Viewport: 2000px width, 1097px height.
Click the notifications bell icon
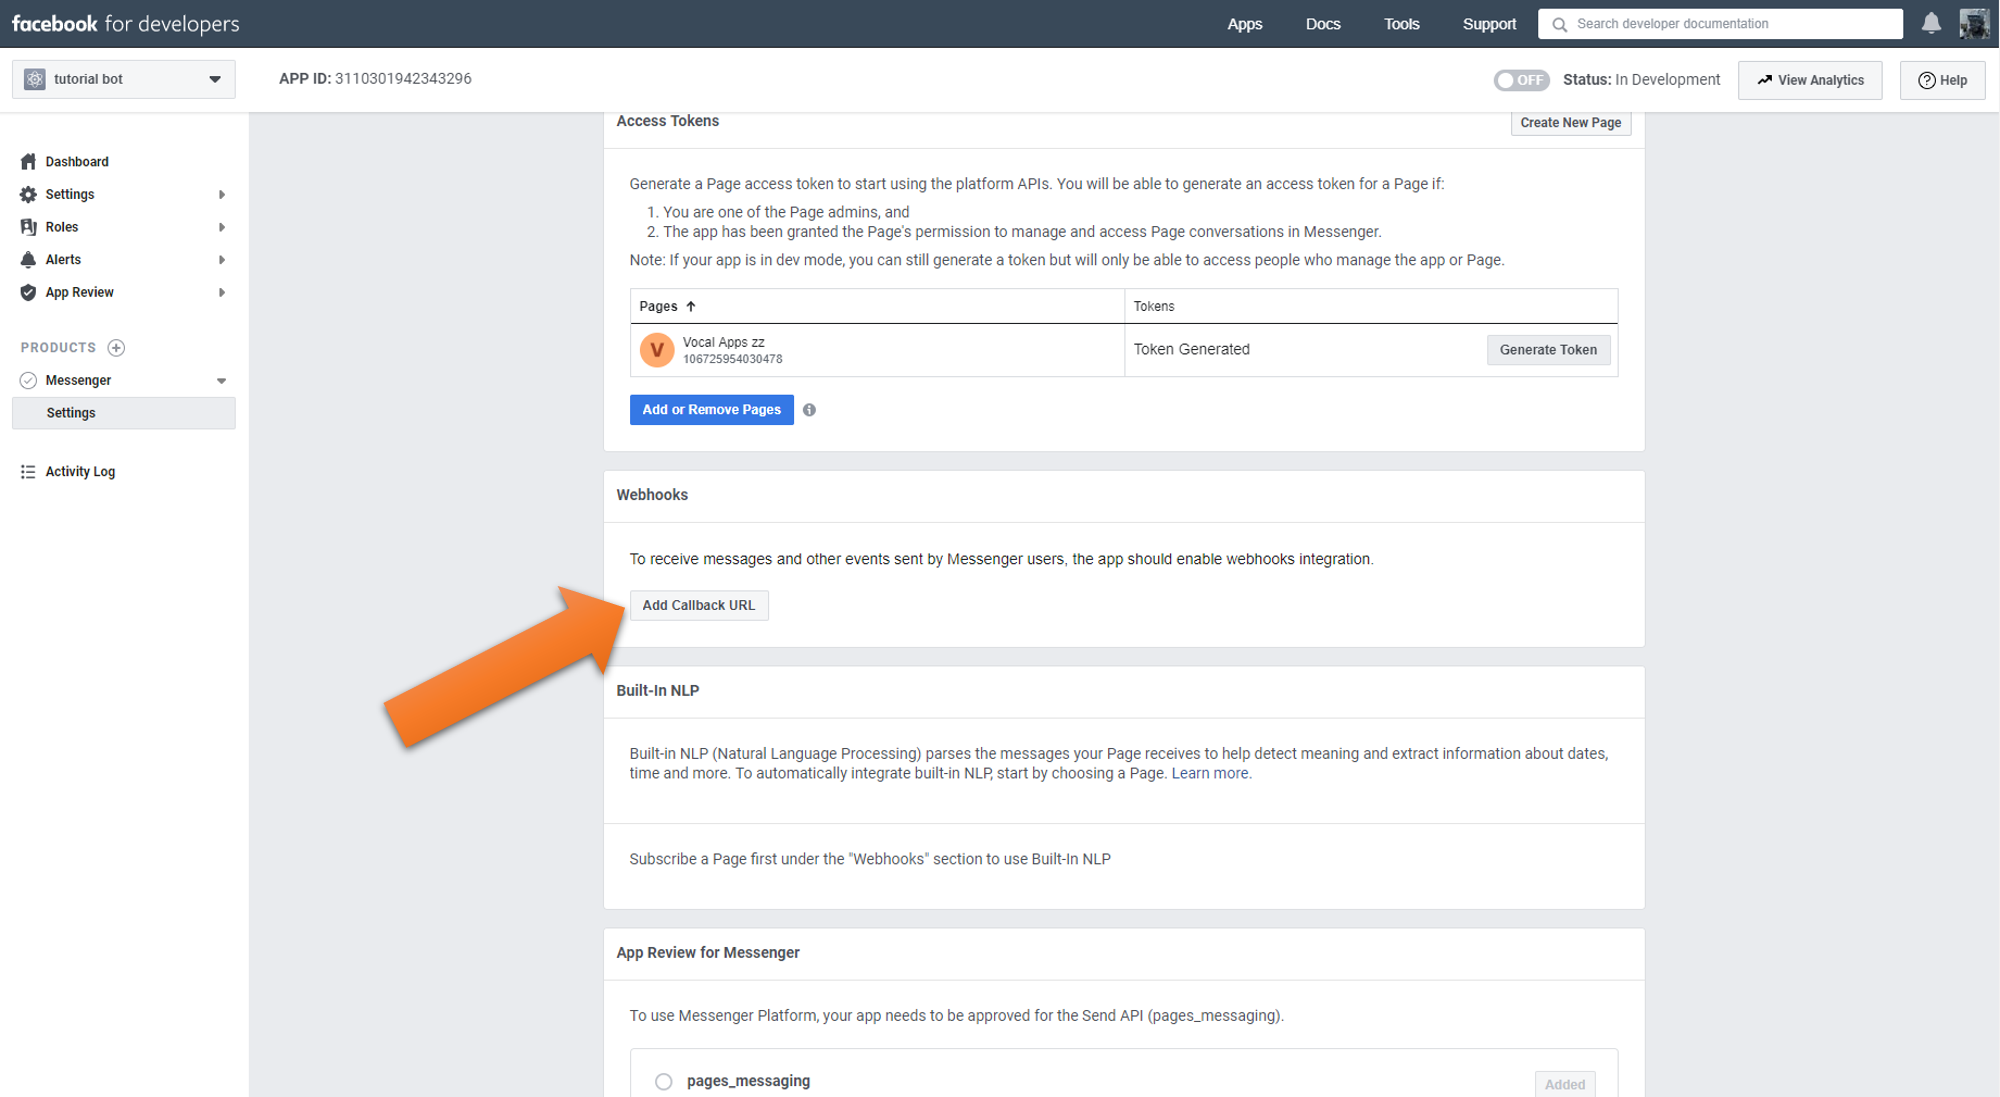coord(1931,23)
